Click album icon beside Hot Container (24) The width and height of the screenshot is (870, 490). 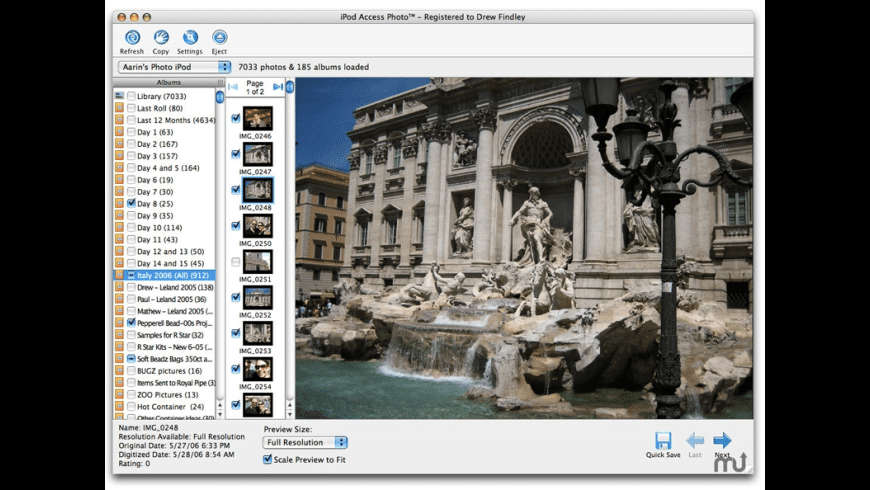(119, 406)
